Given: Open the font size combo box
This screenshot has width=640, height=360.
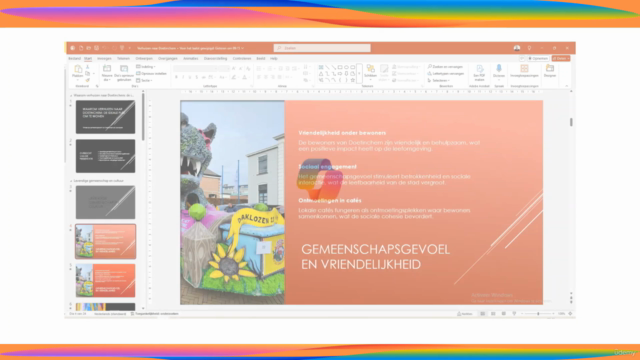Looking at the screenshot, I should tap(225, 69).
